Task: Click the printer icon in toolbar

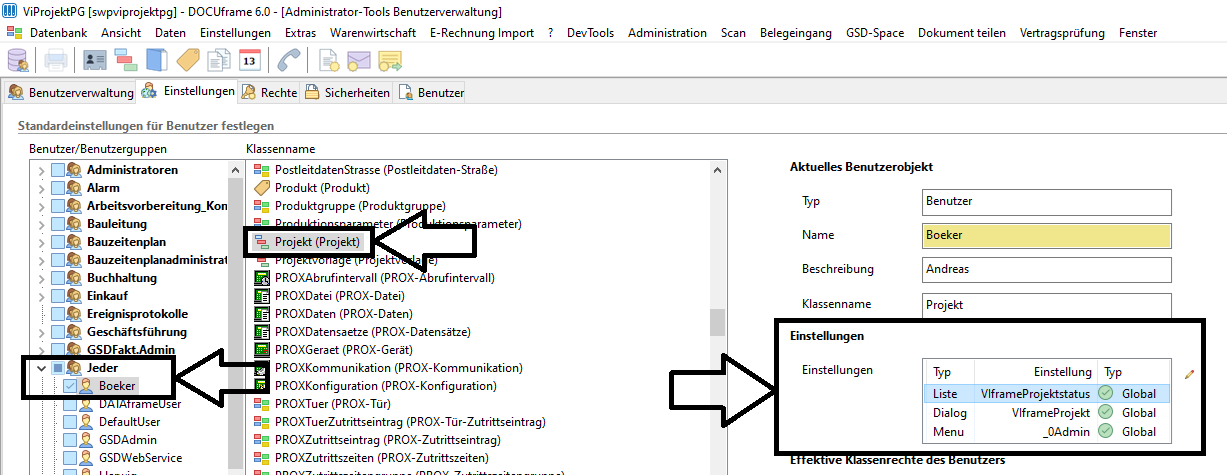Action: [55, 60]
